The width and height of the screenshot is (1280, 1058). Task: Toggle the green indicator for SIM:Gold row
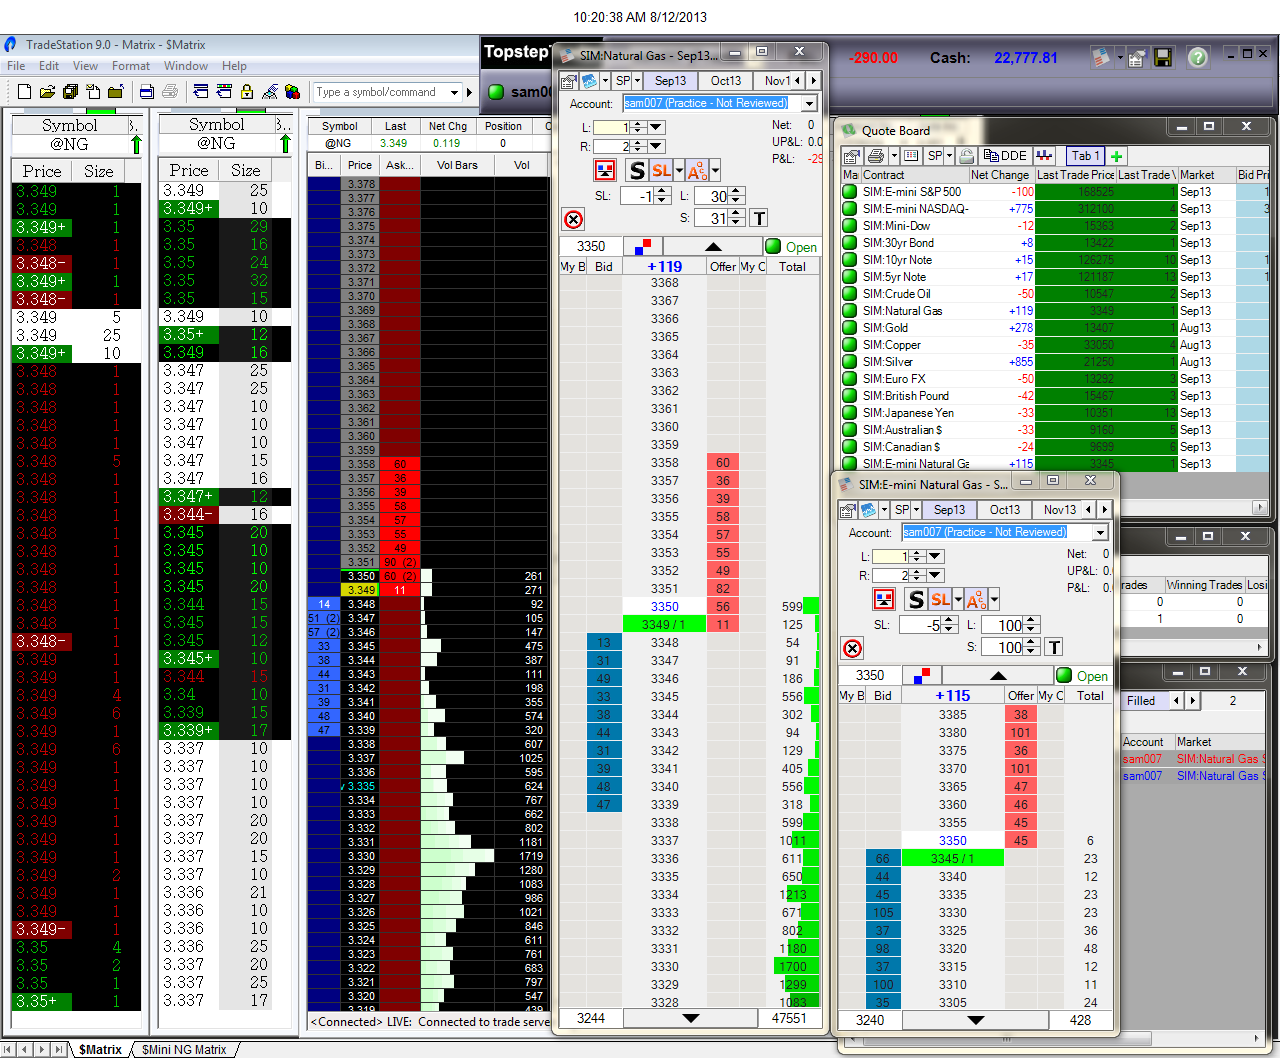pyautogui.click(x=850, y=328)
